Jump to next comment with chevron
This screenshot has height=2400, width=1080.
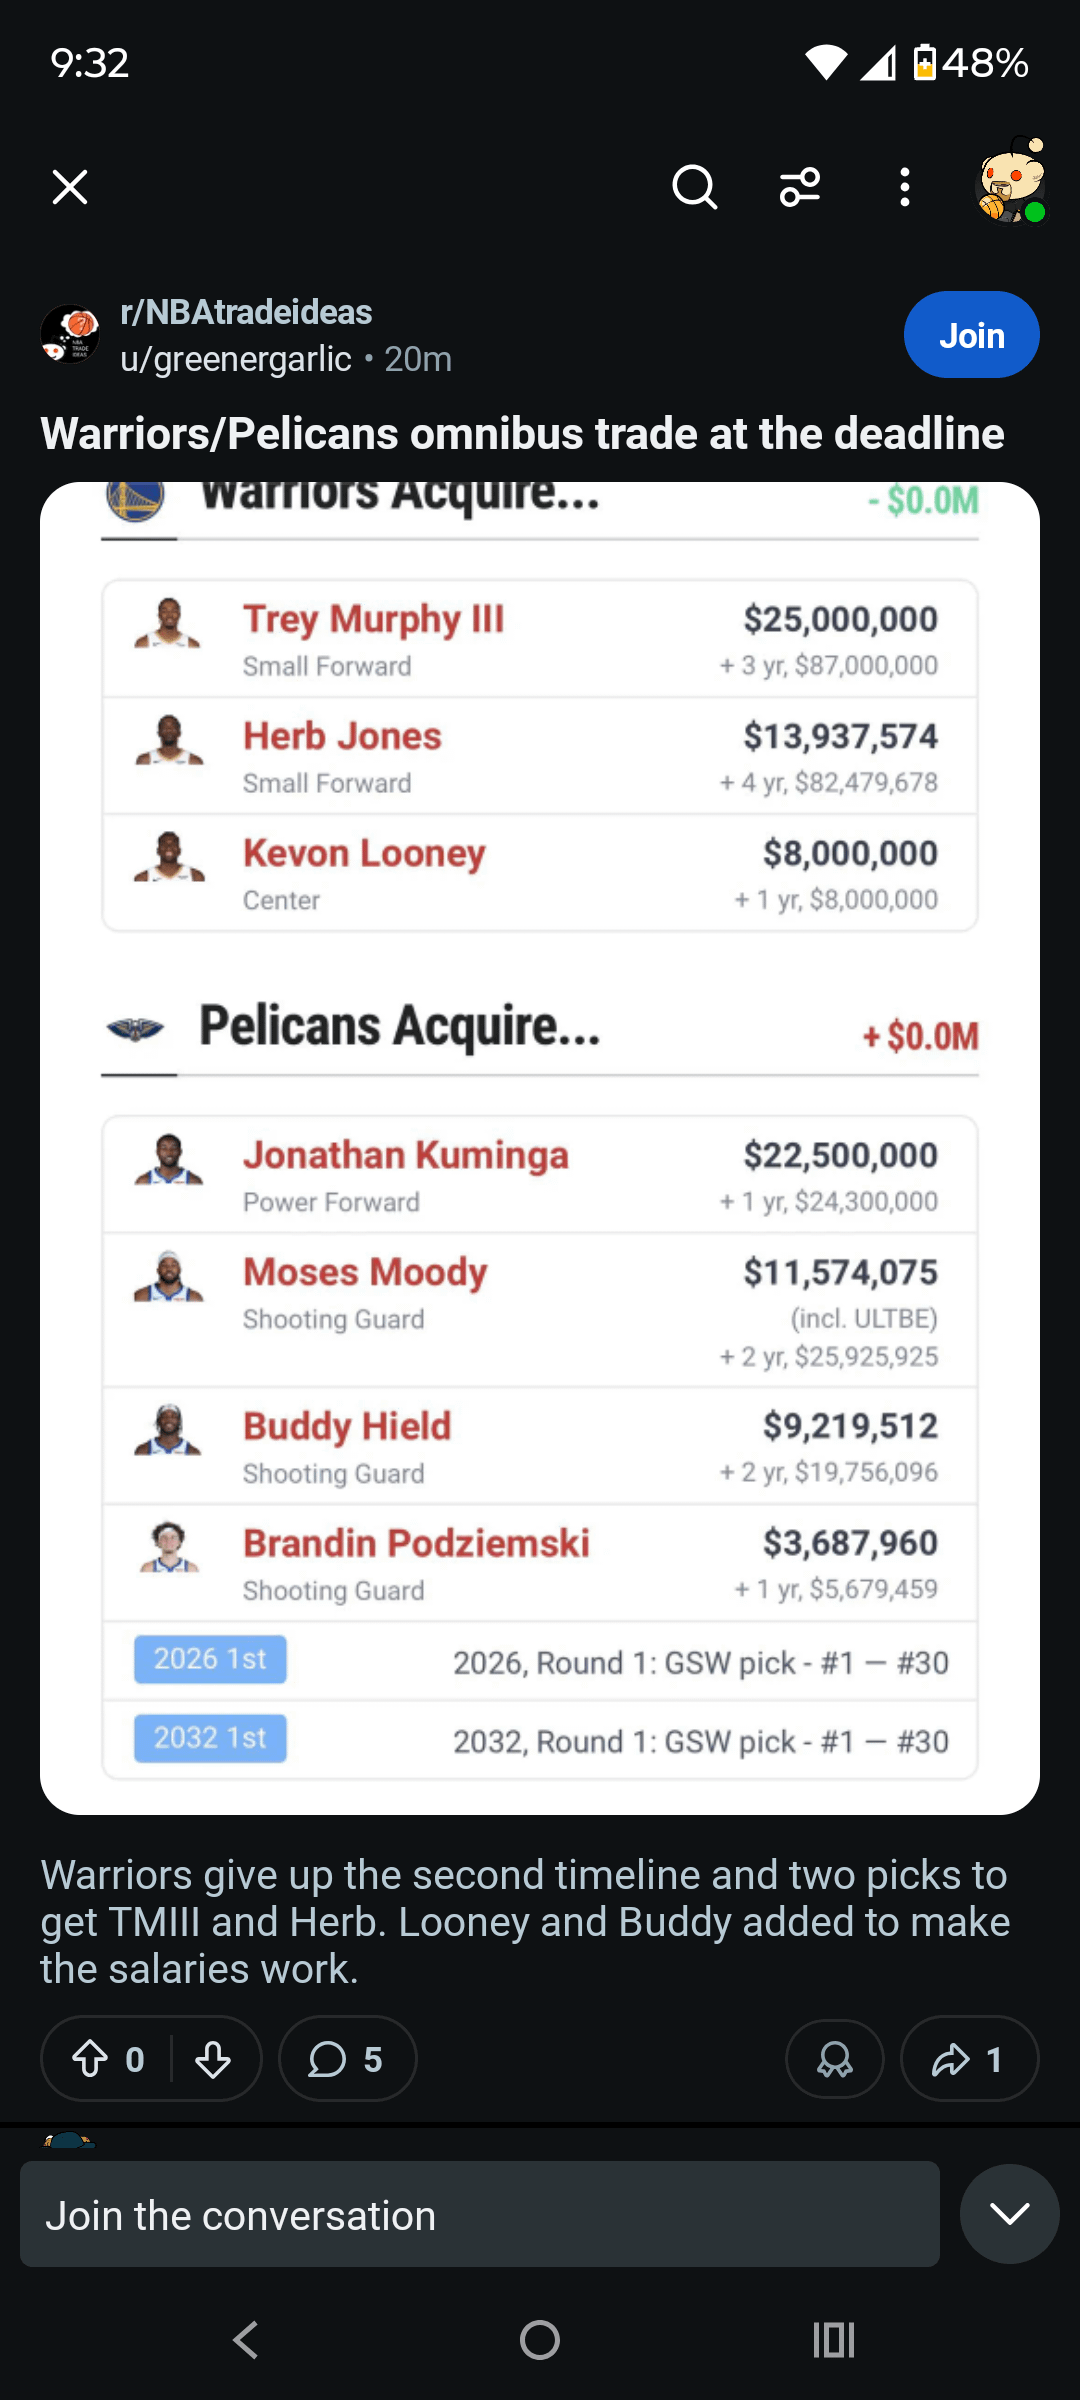pyautogui.click(x=1009, y=2214)
